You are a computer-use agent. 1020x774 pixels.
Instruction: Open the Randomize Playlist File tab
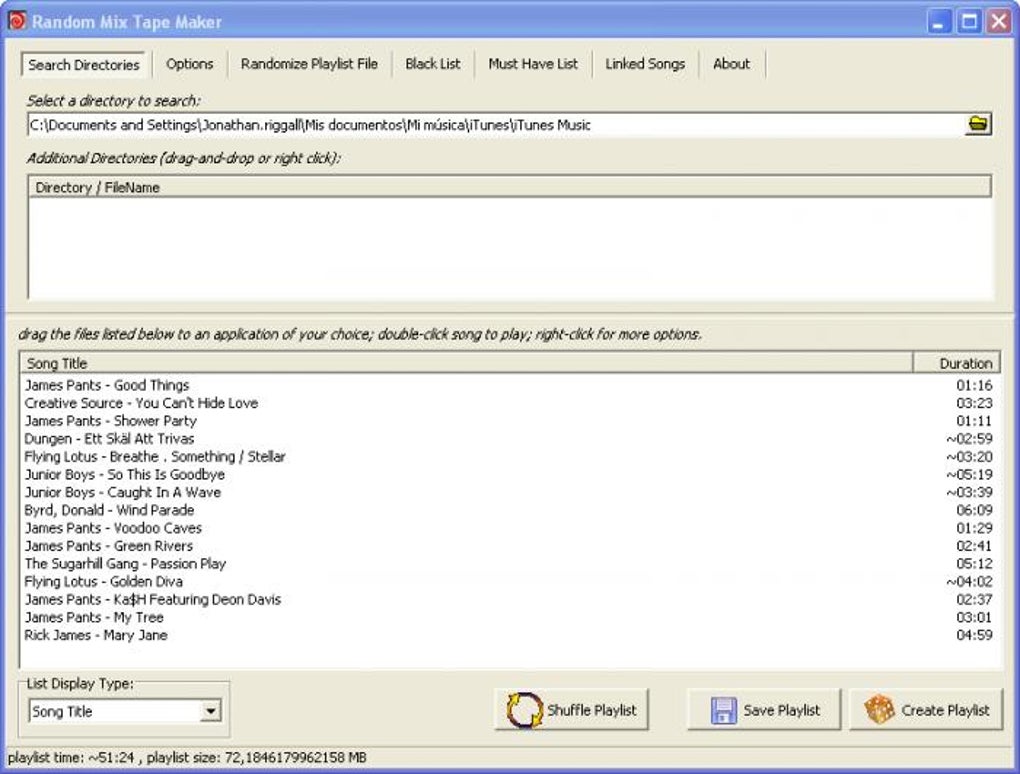click(x=309, y=64)
